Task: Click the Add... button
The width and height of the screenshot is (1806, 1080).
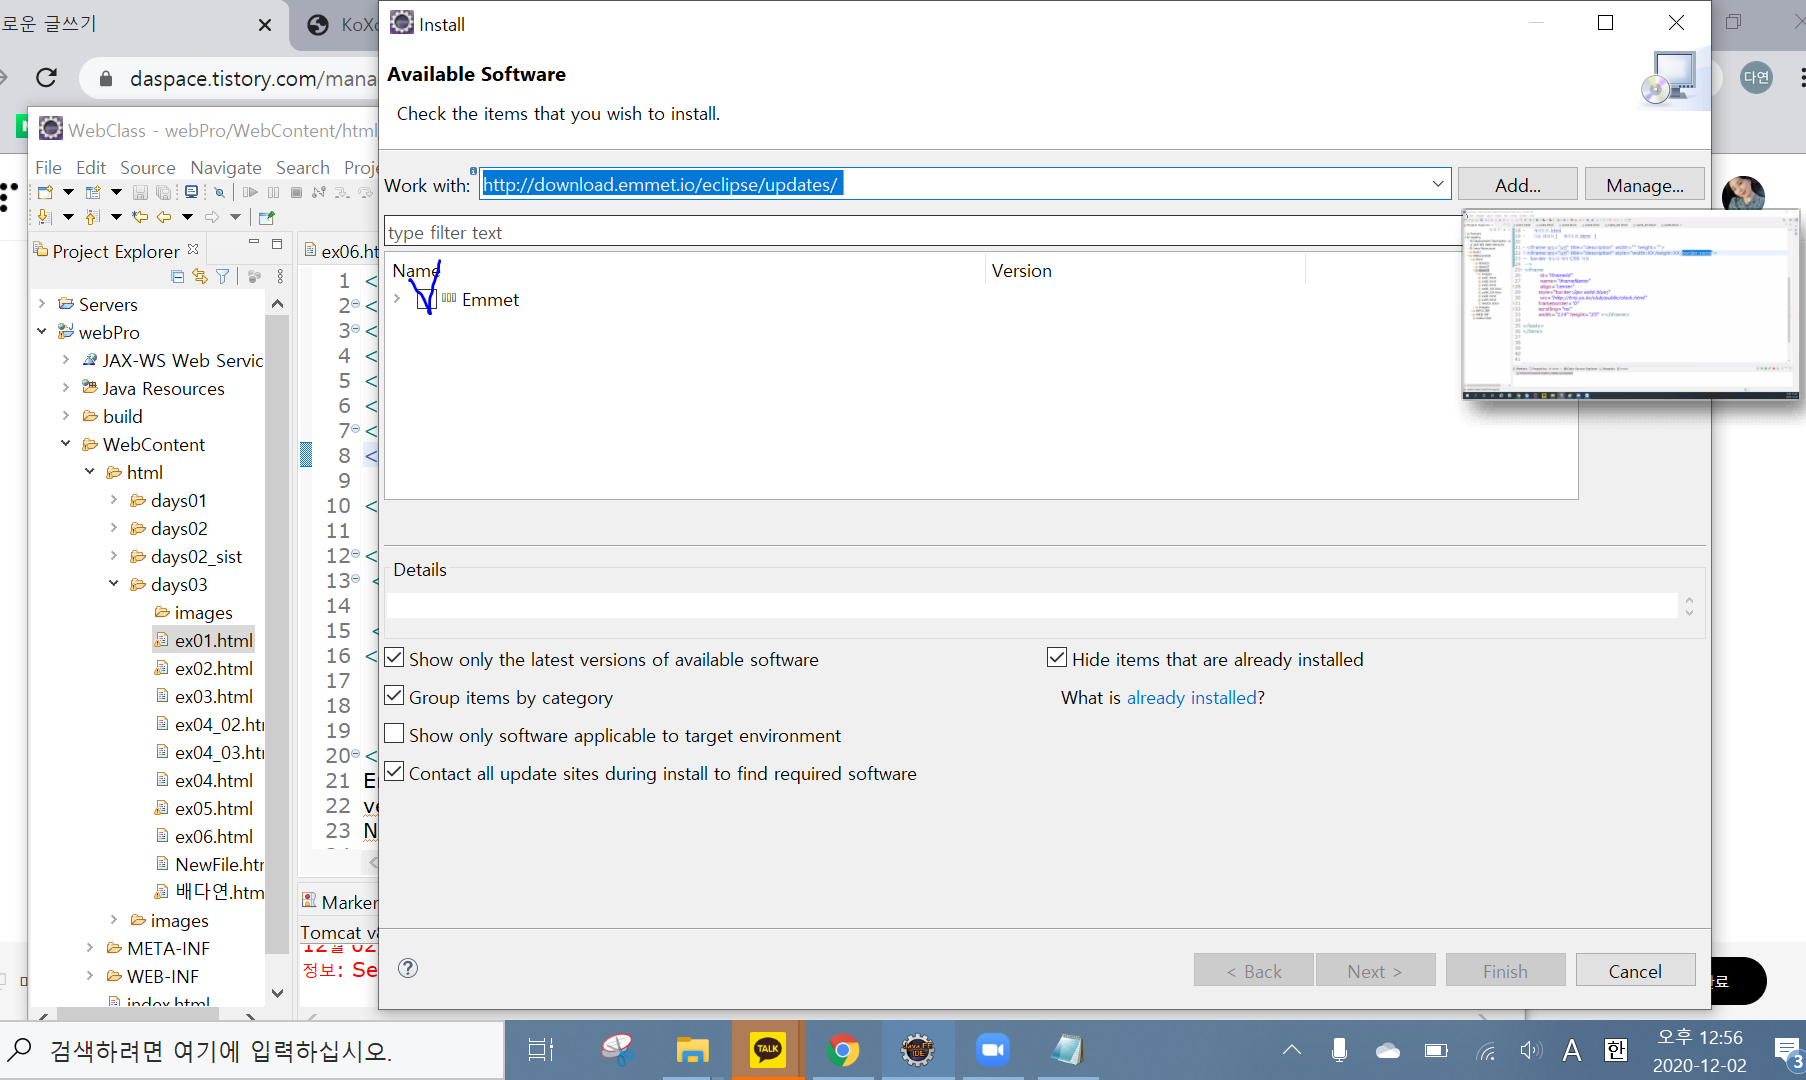Action: pyautogui.click(x=1517, y=185)
